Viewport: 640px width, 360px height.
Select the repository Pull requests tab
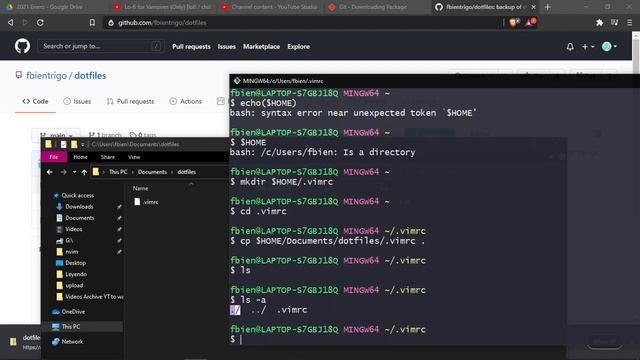[130, 101]
